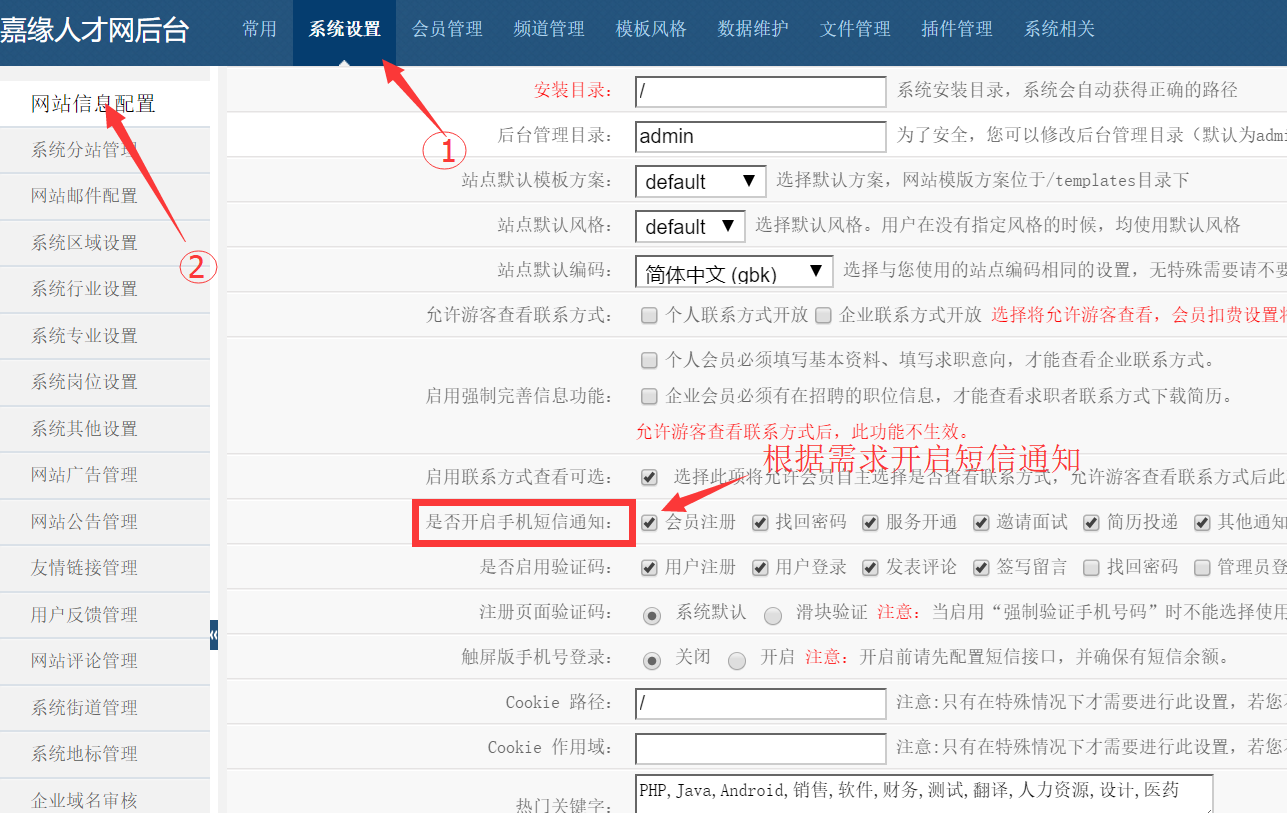Click the 热门关键字 keywords text area
This screenshot has width=1287, height=813.
(x=923, y=795)
